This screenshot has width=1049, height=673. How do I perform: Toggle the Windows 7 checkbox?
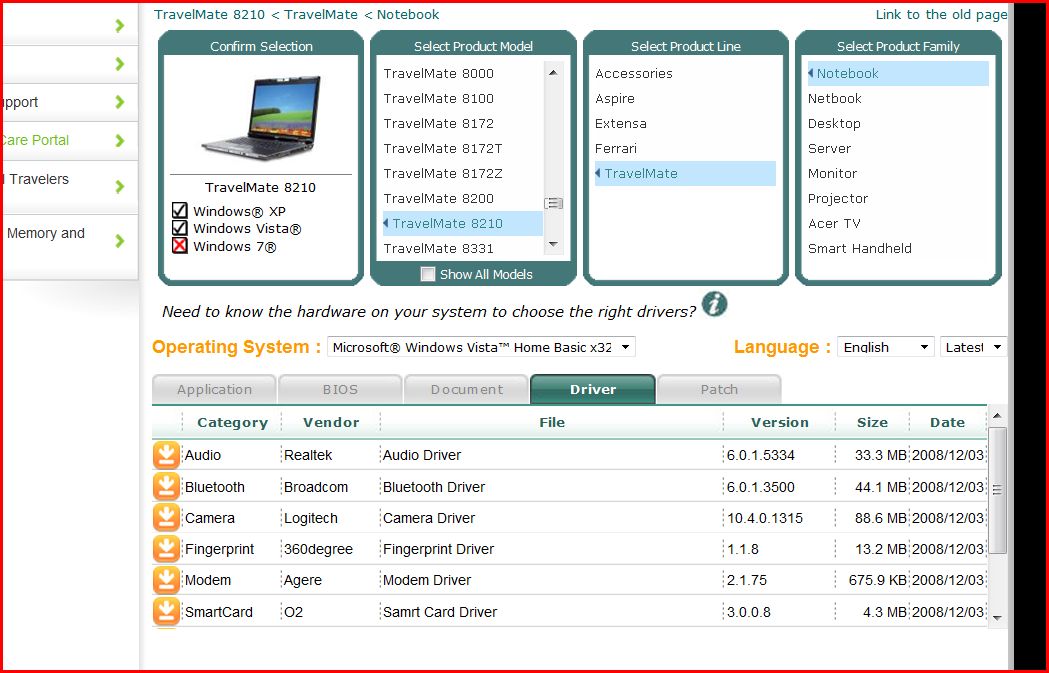click(179, 246)
